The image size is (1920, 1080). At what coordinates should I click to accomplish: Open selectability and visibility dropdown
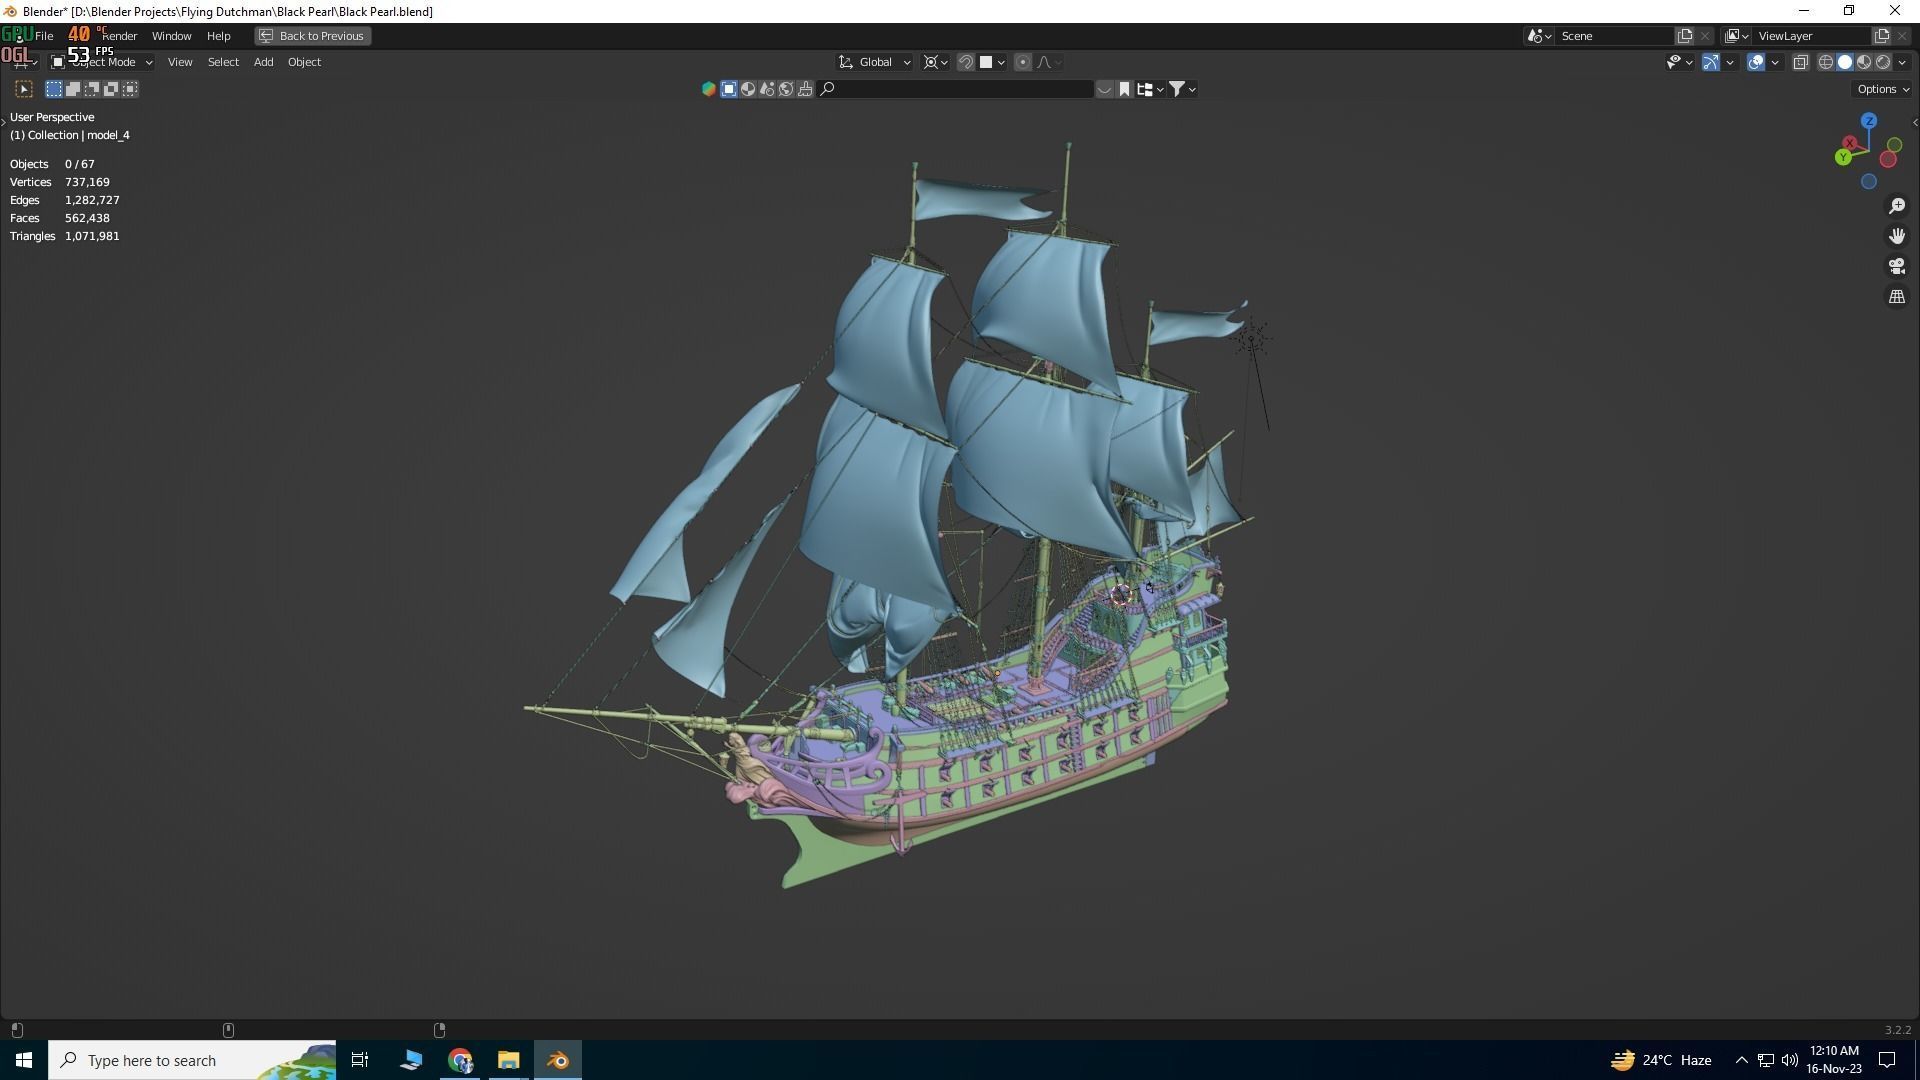1679,62
